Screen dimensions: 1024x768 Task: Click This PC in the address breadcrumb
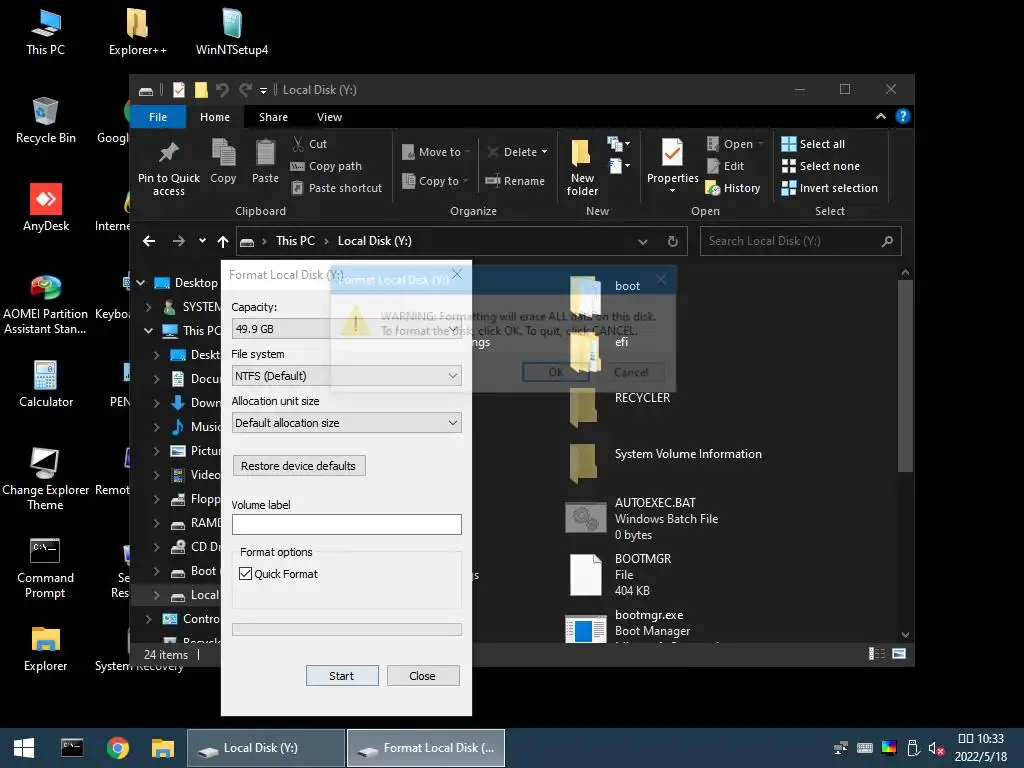tap(295, 241)
